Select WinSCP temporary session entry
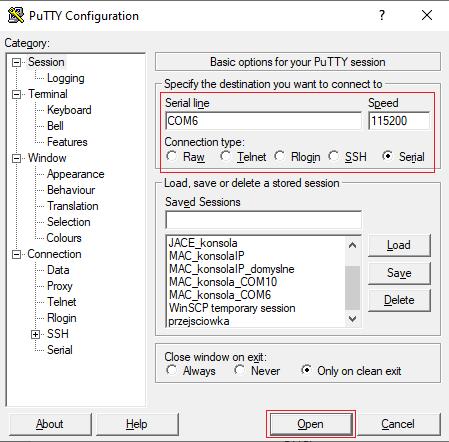Image resolution: width=449 pixels, height=442 pixels. coord(232,308)
